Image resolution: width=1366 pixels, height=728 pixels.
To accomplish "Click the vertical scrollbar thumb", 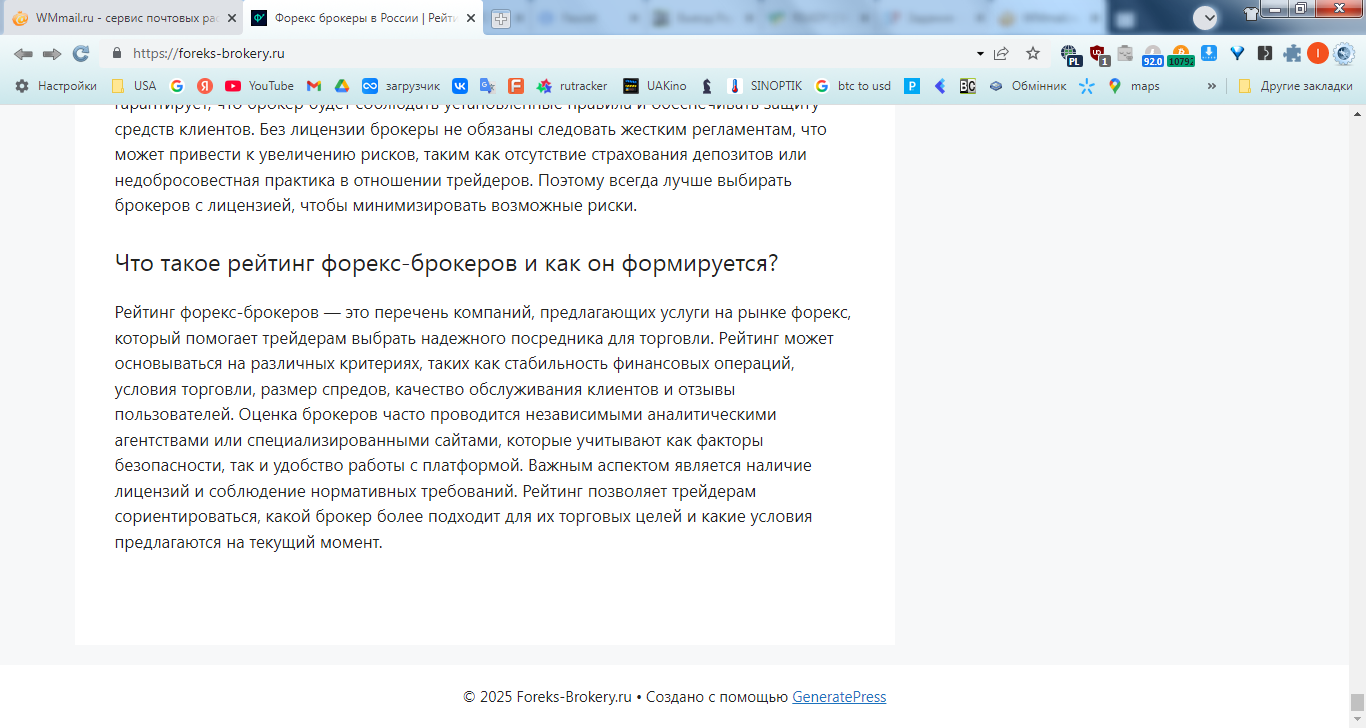I will (x=1357, y=702).
